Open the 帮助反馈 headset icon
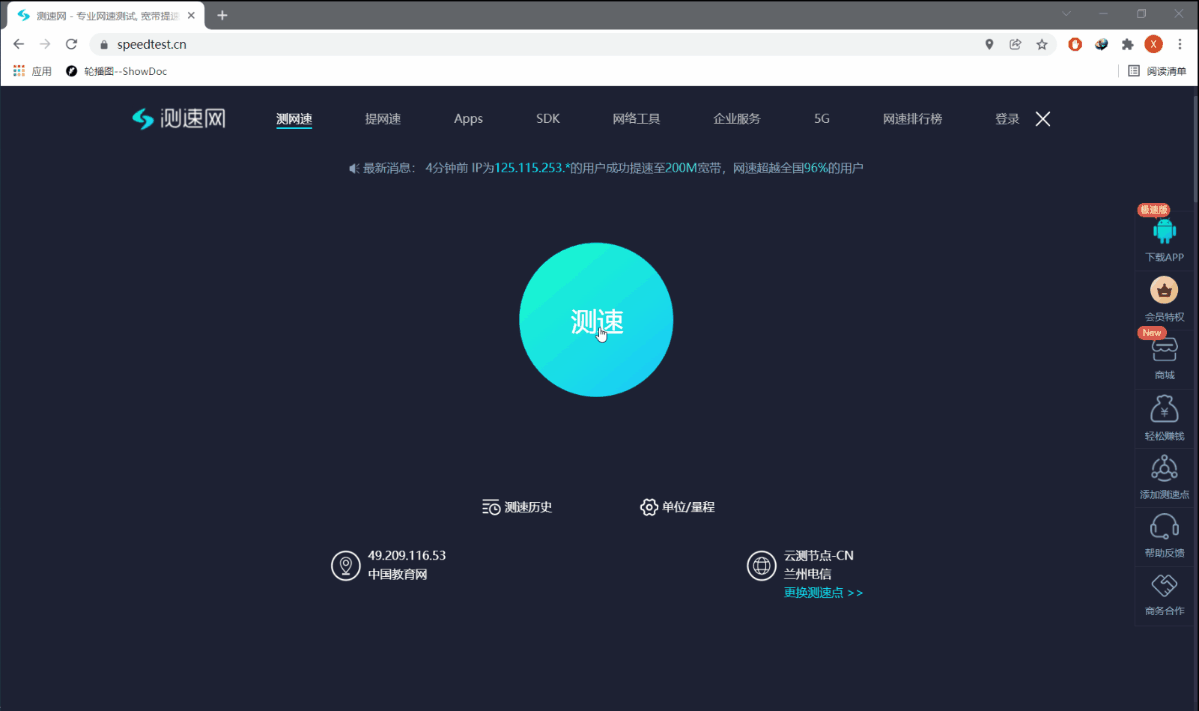The height and width of the screenshot is (711, 1199). point(1164,527)
